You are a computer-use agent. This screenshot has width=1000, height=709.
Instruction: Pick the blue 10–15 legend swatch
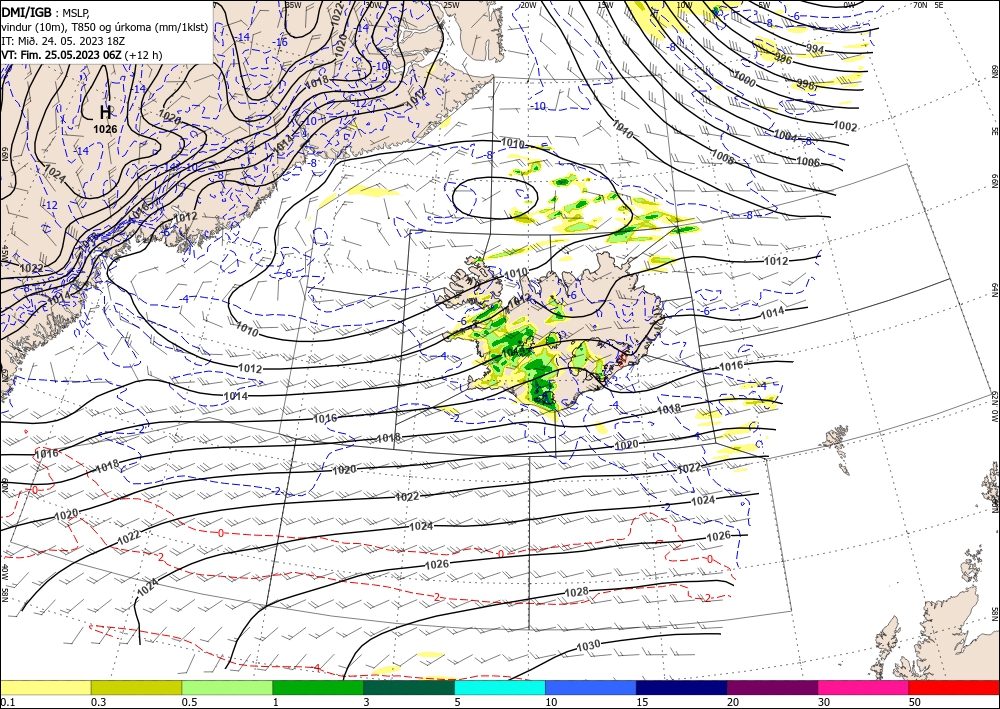(x=591, y=687)
